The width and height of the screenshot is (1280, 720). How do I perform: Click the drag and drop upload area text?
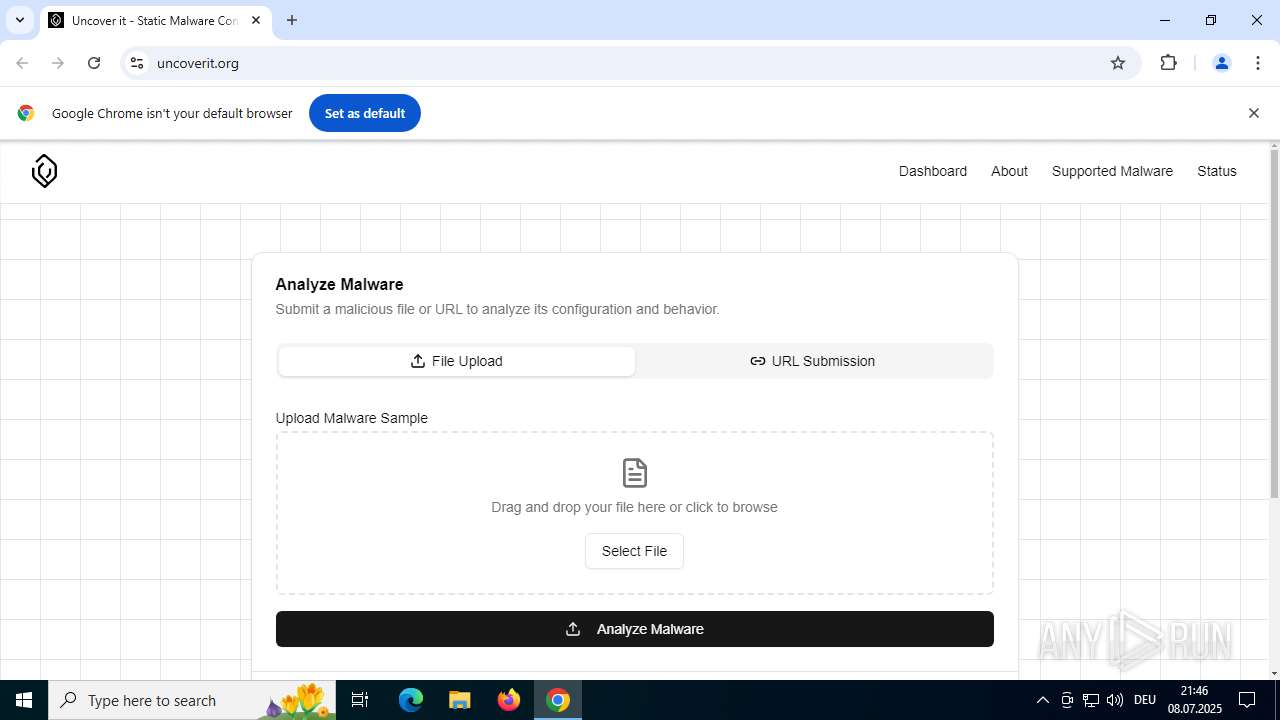tap(634, 507)
